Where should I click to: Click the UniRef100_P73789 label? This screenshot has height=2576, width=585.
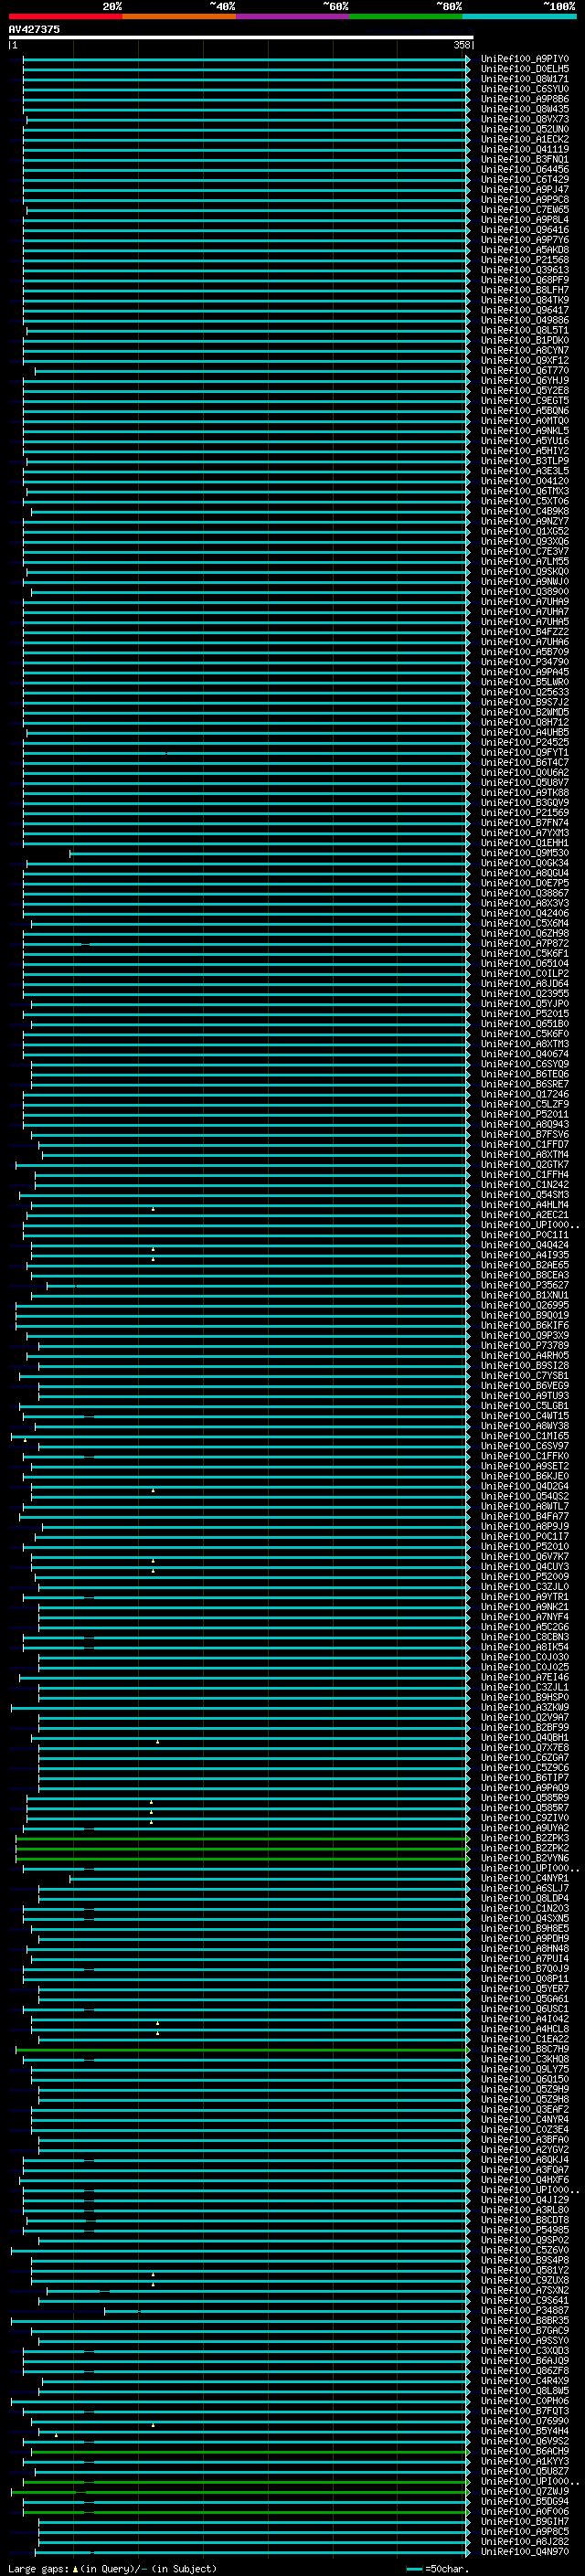pos(525,1345)
